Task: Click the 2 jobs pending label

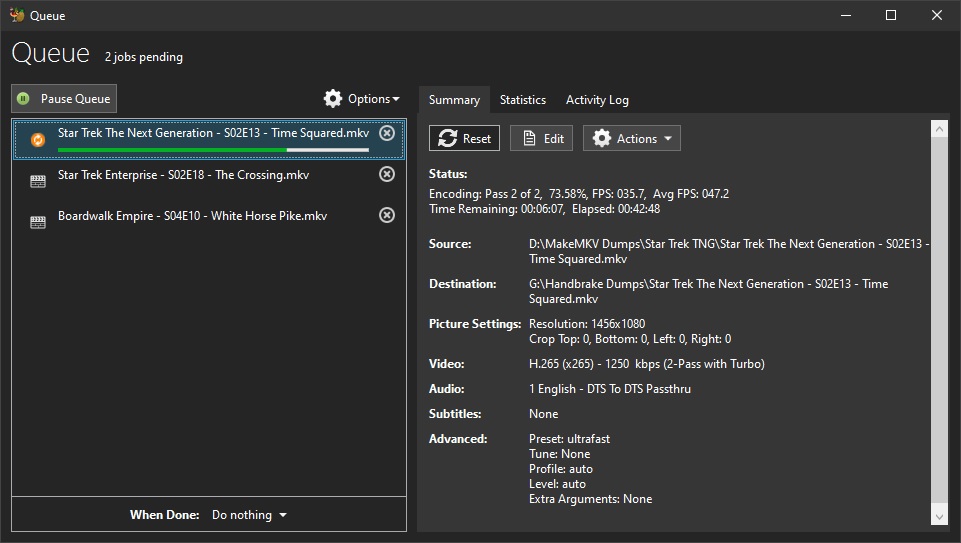Action: pyautogui.click(x=144, y=57)
